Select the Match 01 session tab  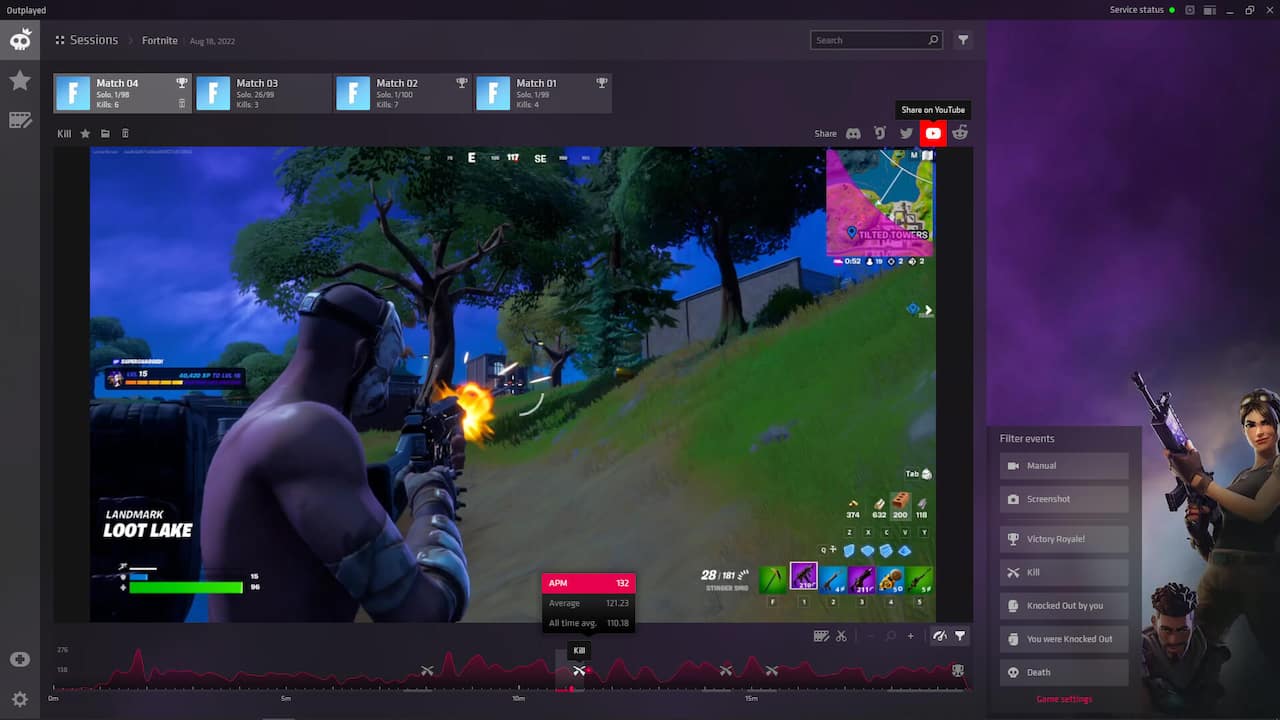tap(543, 93)
